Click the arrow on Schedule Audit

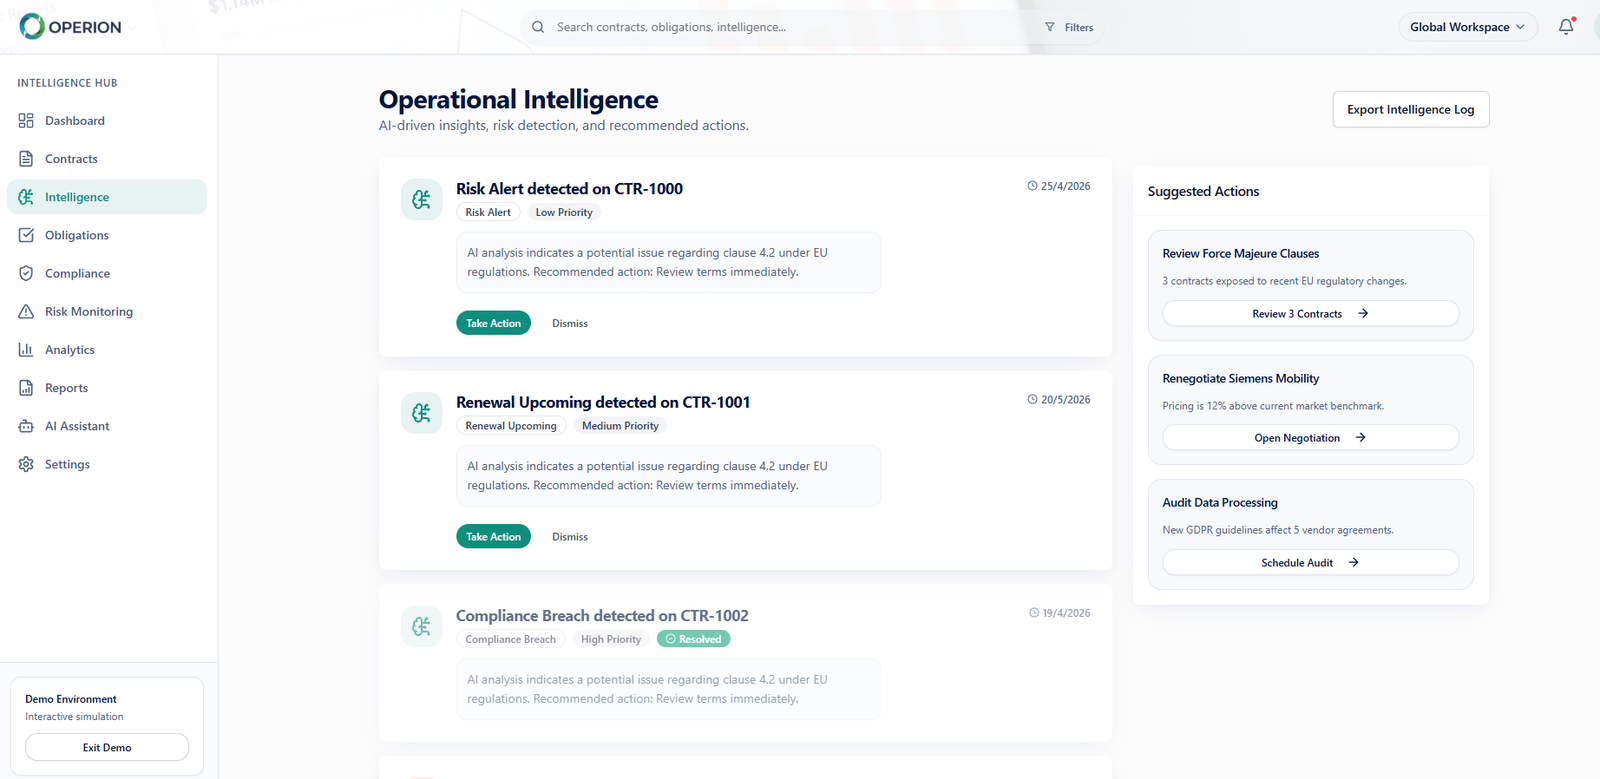click(1353, 563)
